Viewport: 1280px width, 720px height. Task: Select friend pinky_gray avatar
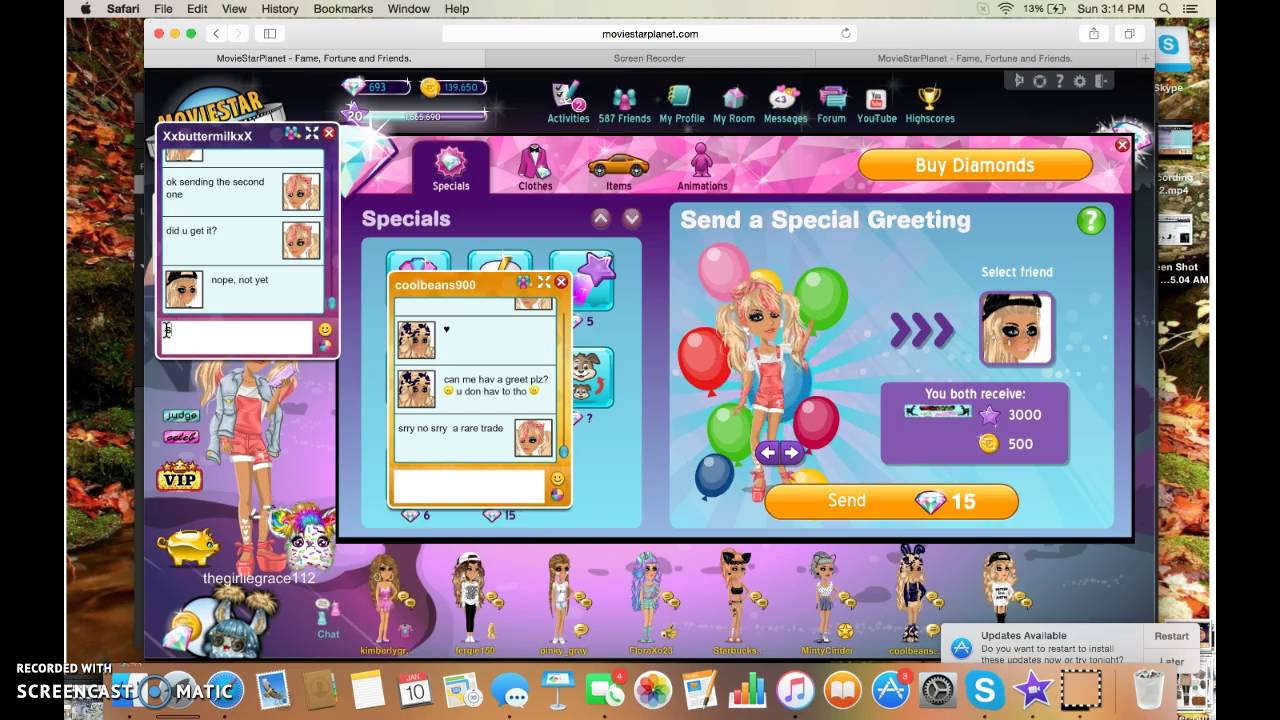tap(560, 598)
